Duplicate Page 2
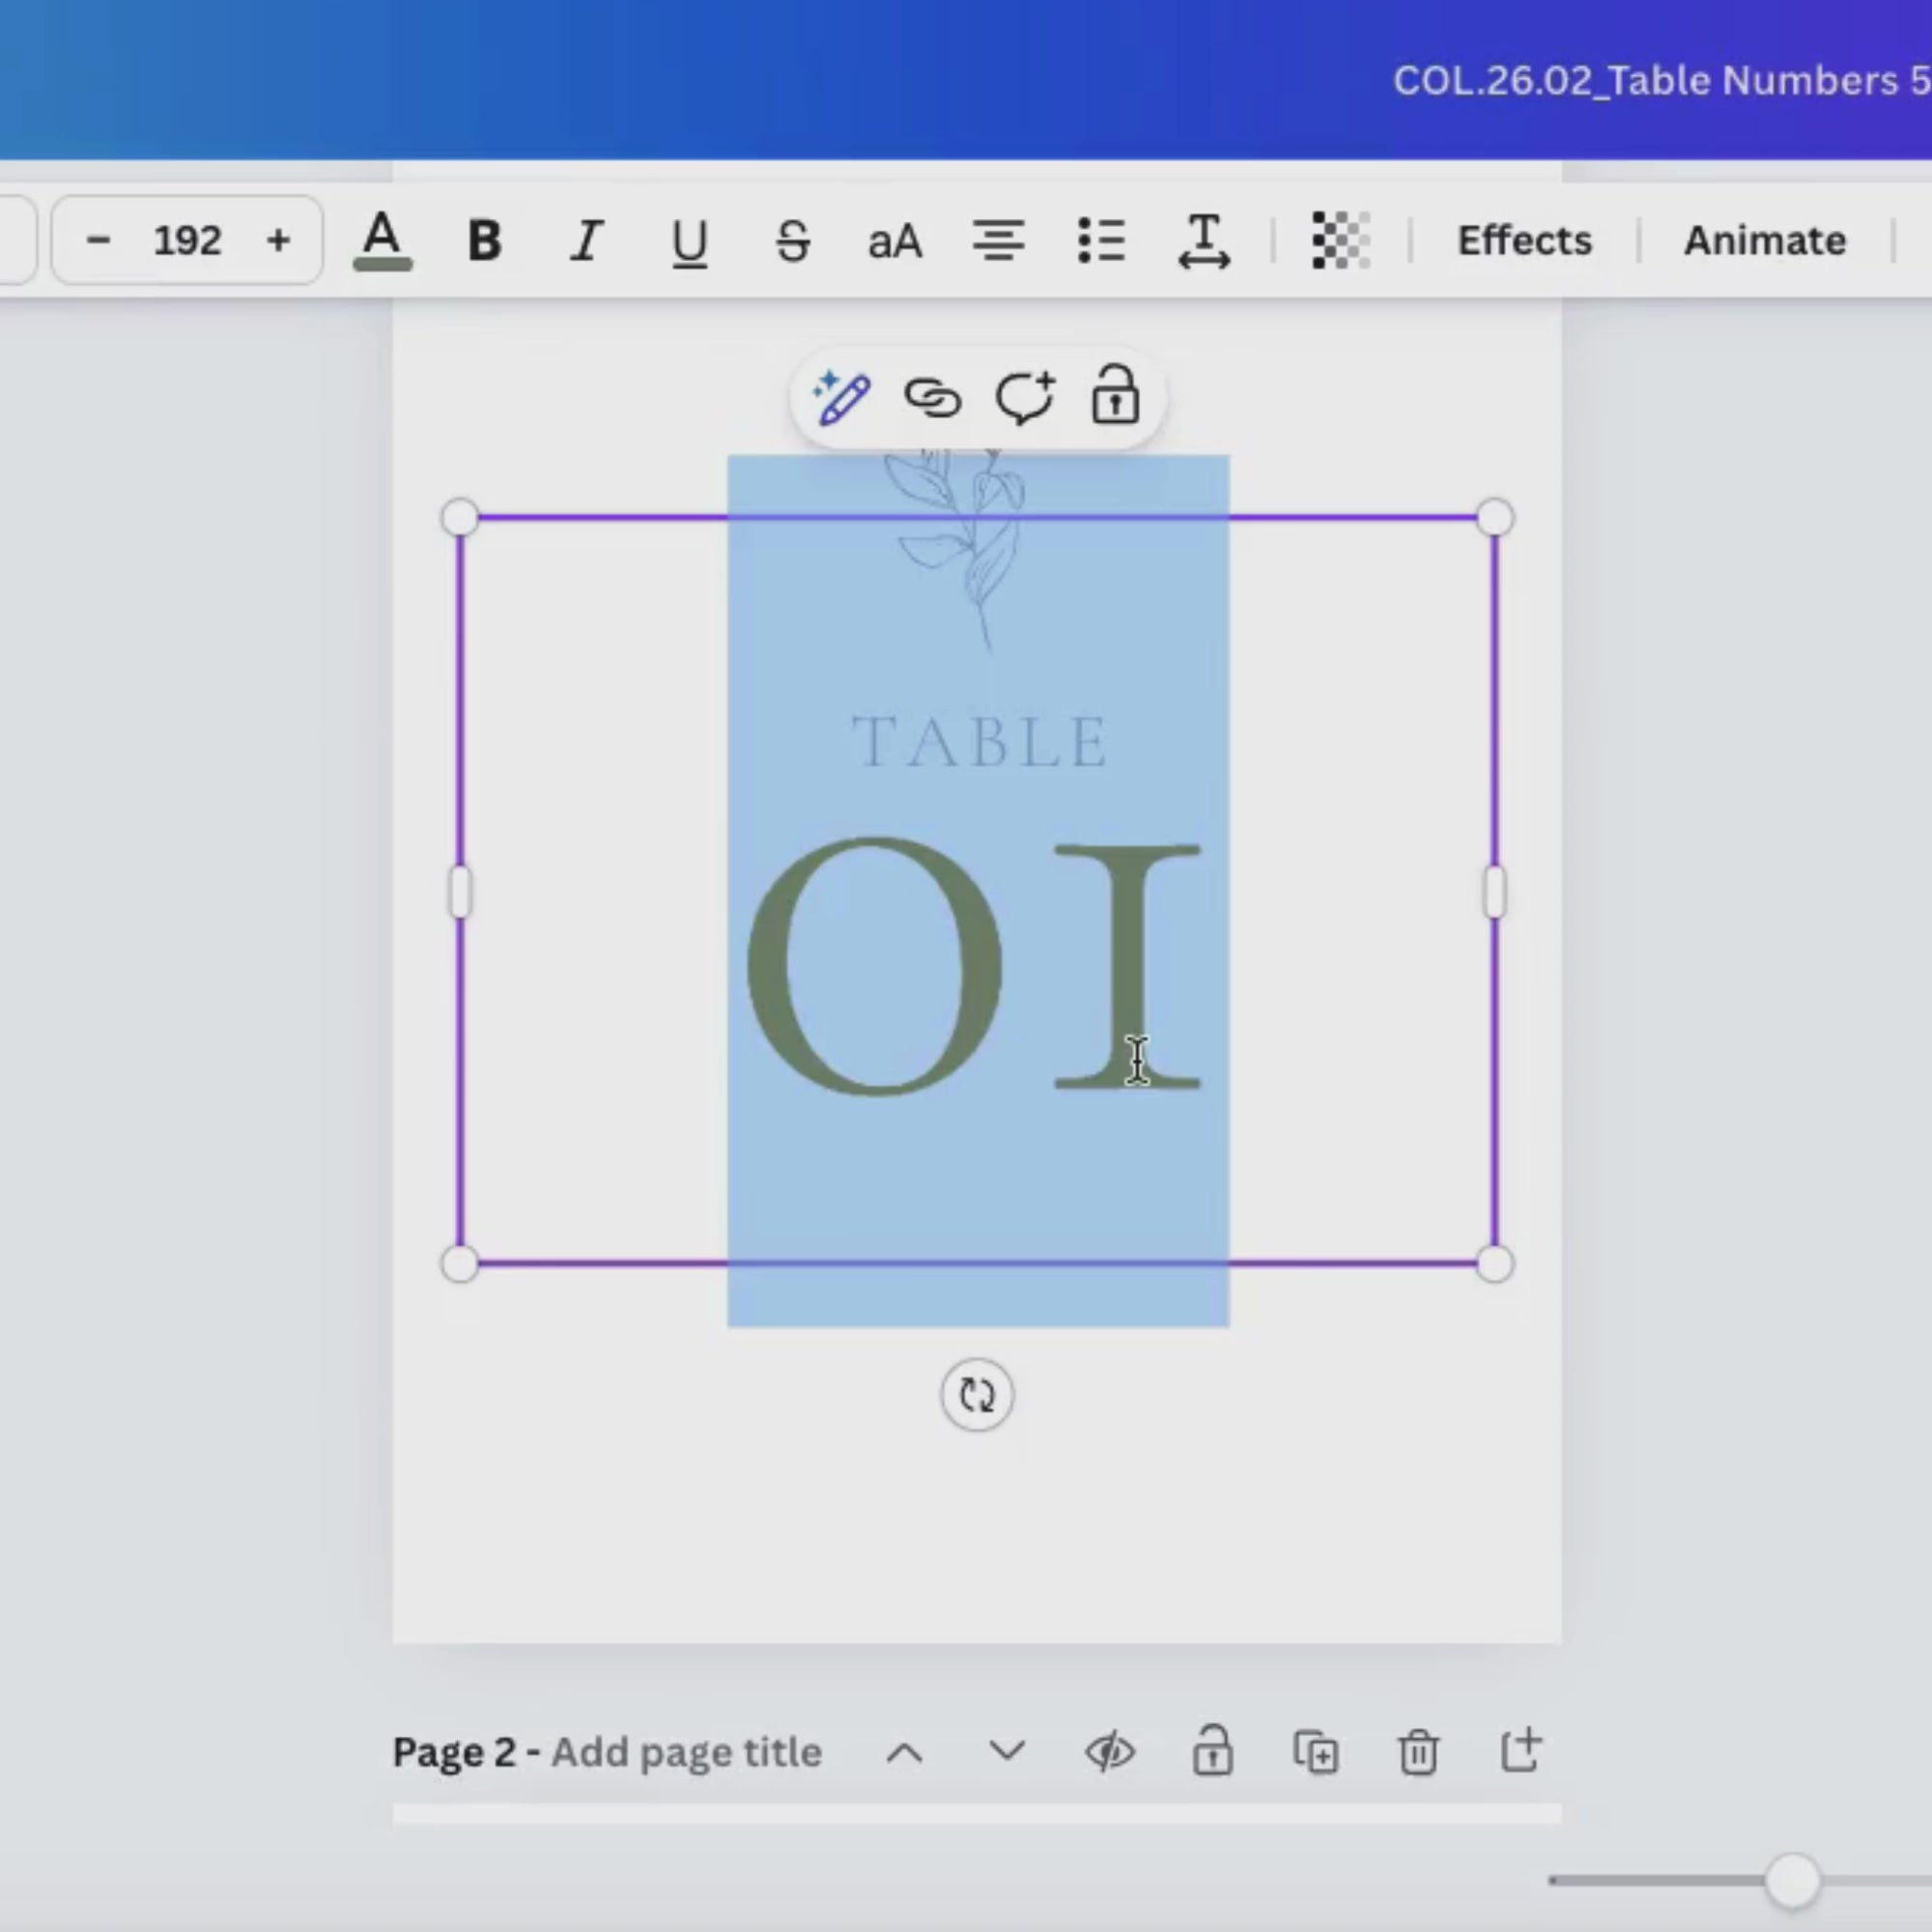This screenshot has height=1932, width=1932. [x=1315, y=1752]
